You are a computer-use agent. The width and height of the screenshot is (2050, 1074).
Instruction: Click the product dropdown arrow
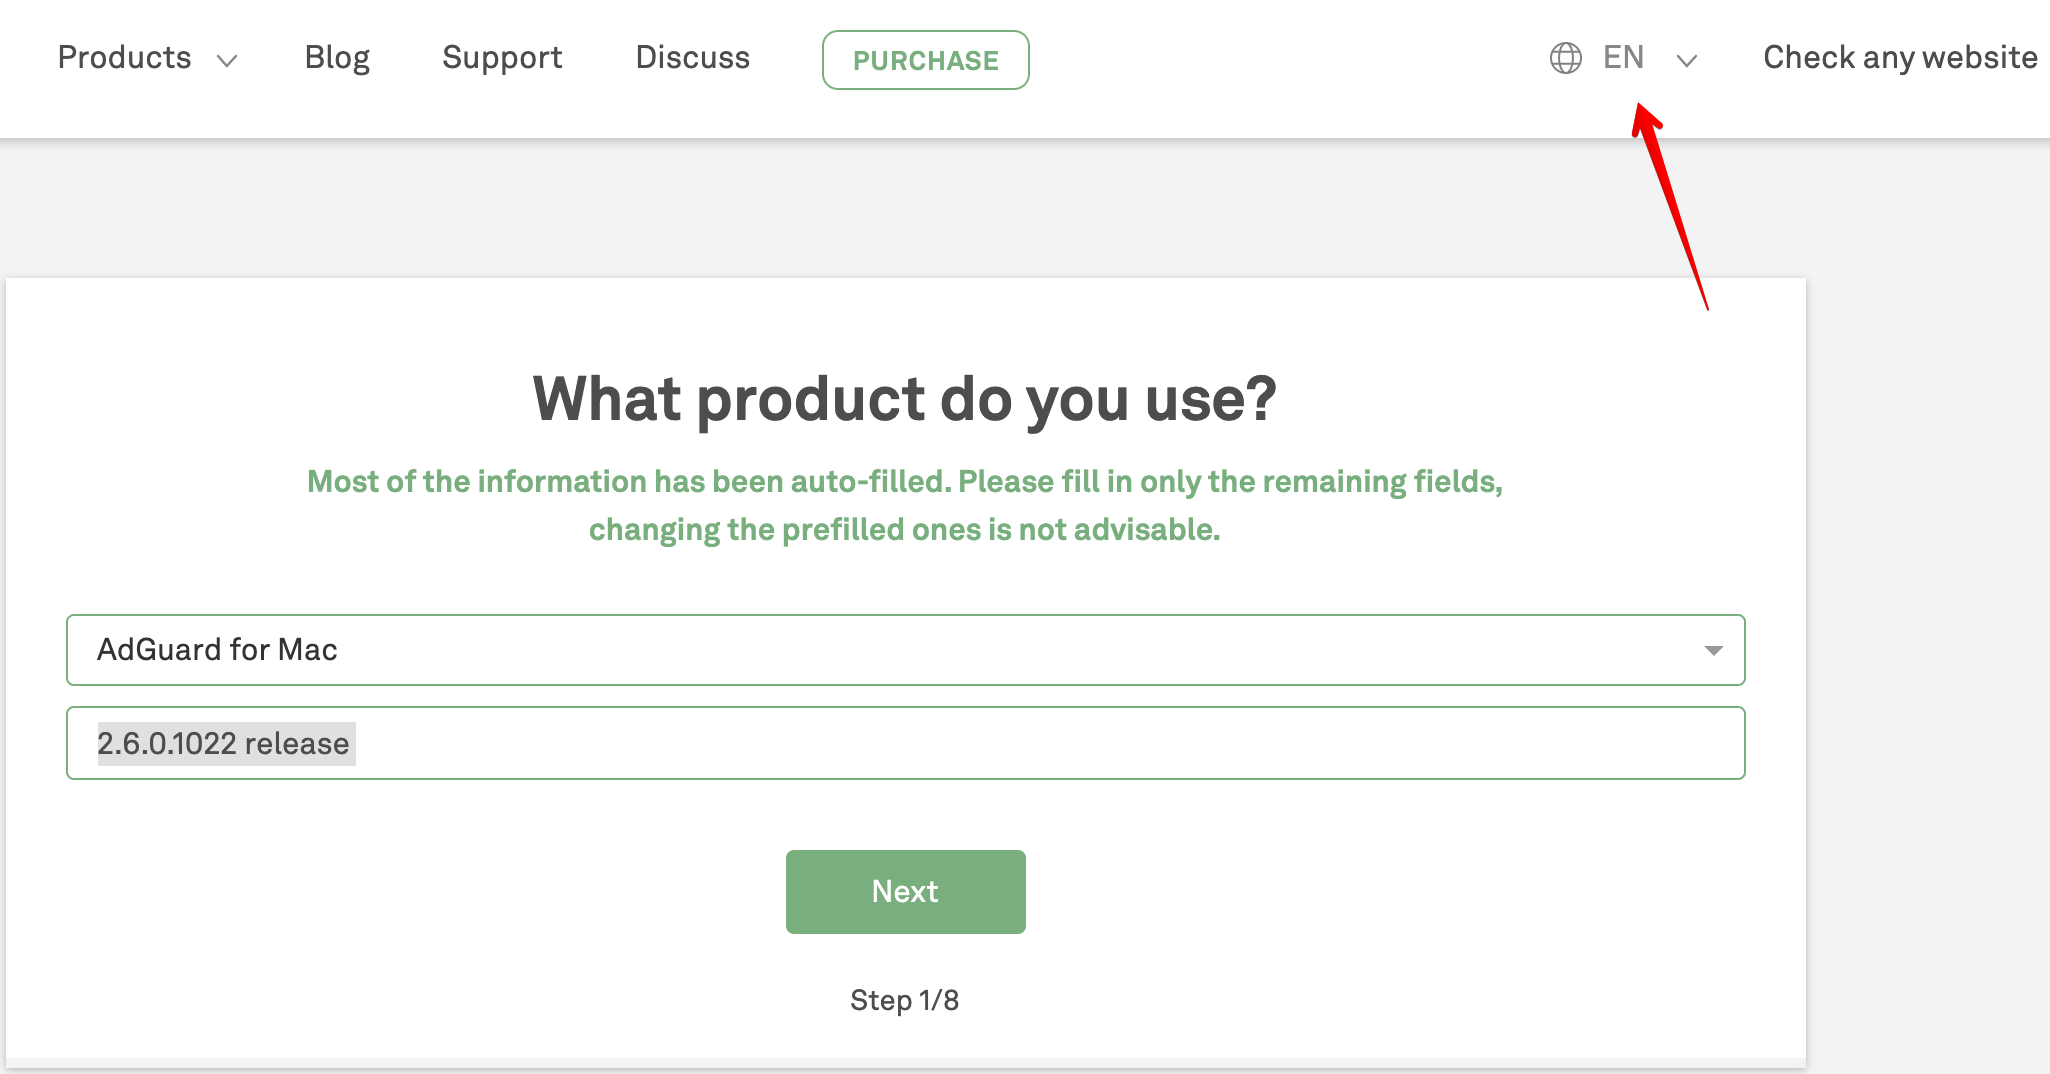[1713, 651]
